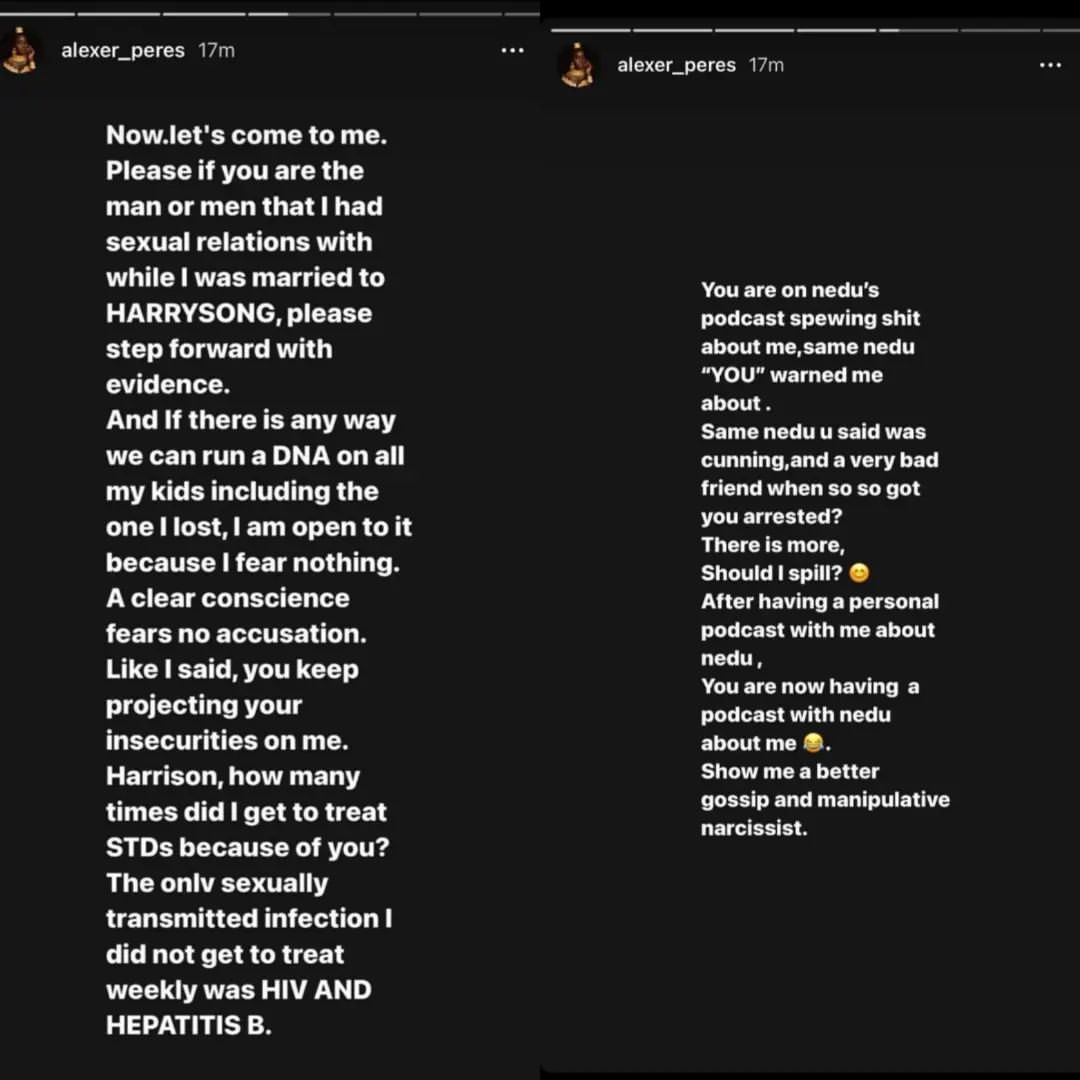The height and width of the screenshot is (1080, 1080).
Task: Open more options on the left story
Action: [x=512, y=51]
